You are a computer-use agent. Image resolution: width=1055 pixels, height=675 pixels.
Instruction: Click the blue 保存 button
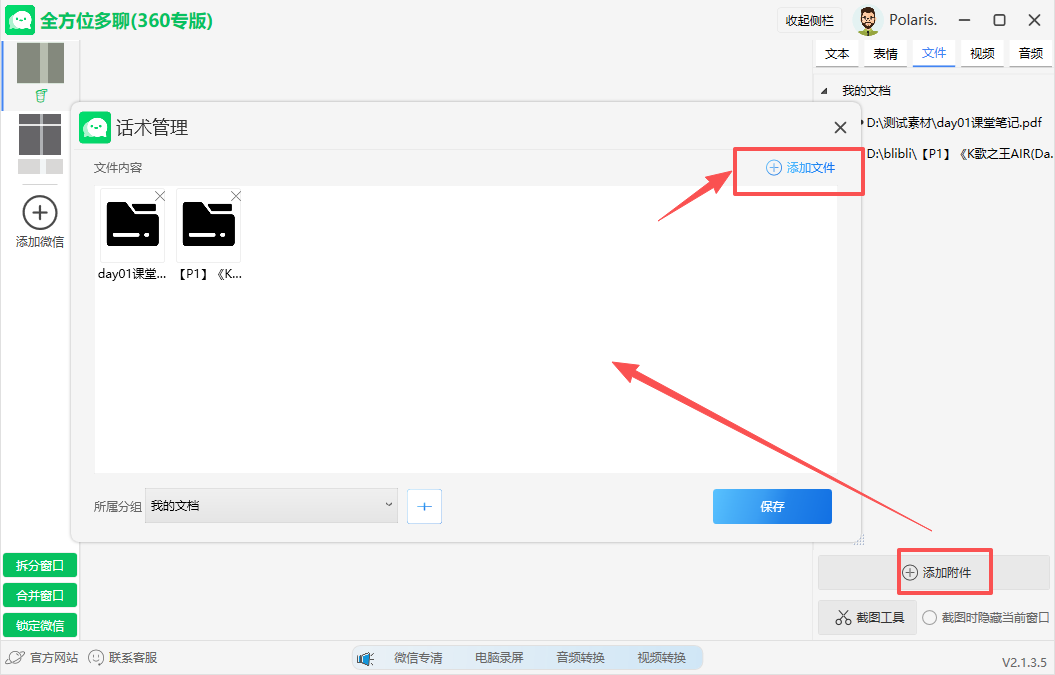pyautogui.click(x=772, y=507)
